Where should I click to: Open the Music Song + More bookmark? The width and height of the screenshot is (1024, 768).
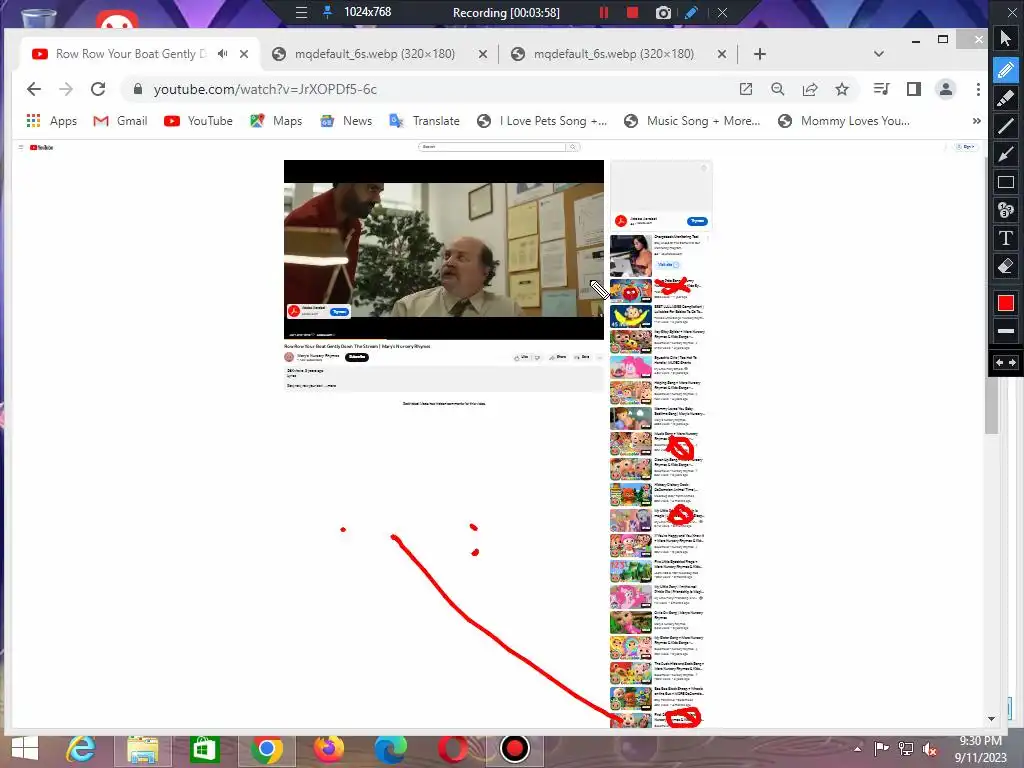692,121
